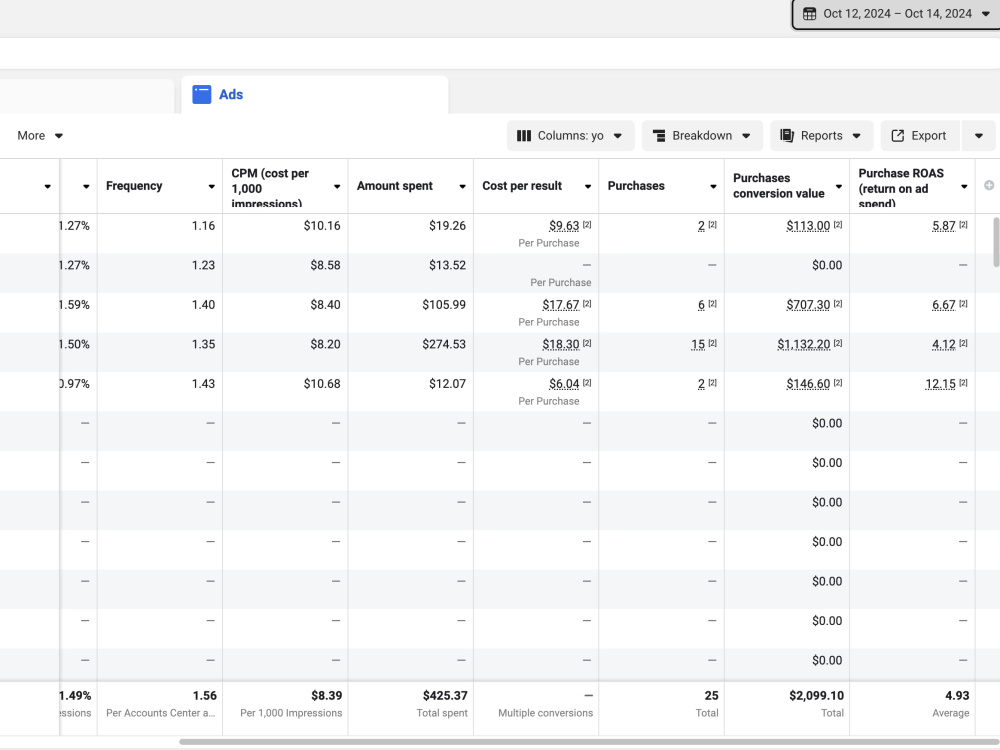The image size is (1000, 750).
Task: Click the $18.30 cost per result value
Action: (561, 344)
